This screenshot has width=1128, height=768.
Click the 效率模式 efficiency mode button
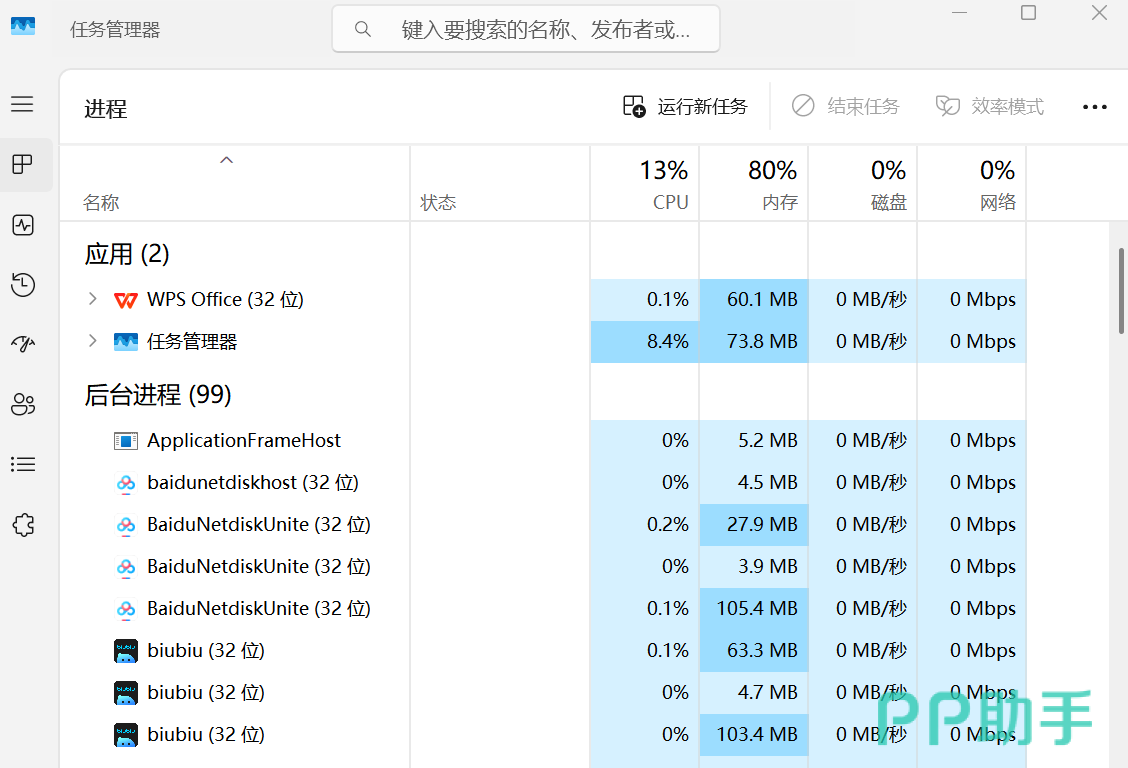[x=989, y=106]
